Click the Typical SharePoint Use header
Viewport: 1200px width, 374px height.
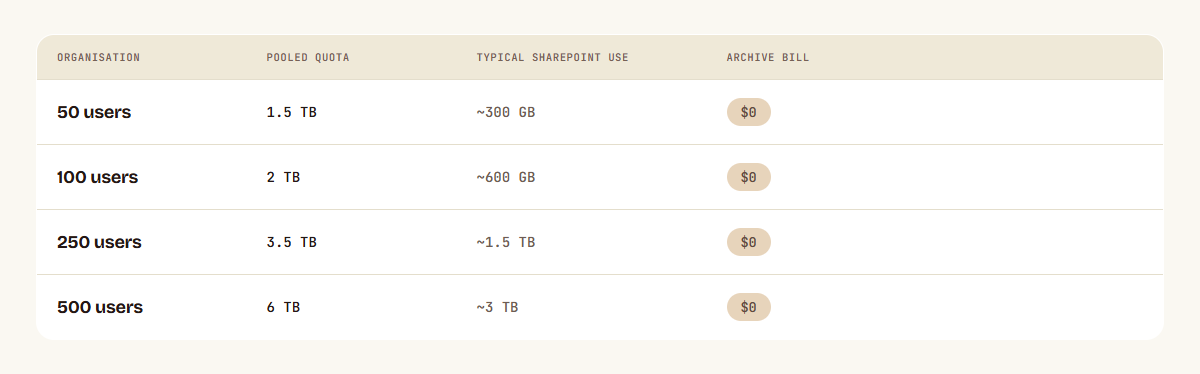pos(552,58)
